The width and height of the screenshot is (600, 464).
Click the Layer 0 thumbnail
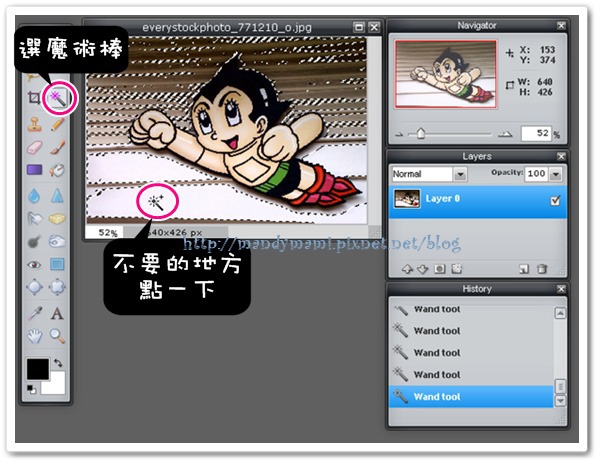pos(407,199)
